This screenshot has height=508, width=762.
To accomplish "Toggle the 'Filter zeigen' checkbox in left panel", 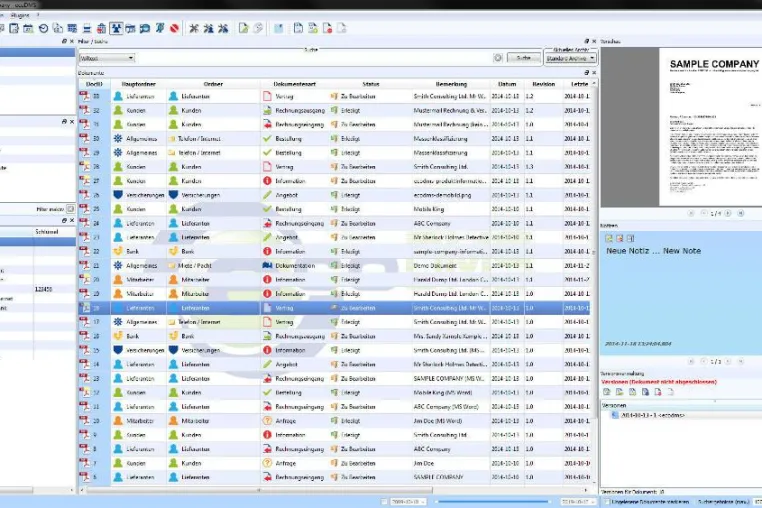I will click(x=70, y=209).
